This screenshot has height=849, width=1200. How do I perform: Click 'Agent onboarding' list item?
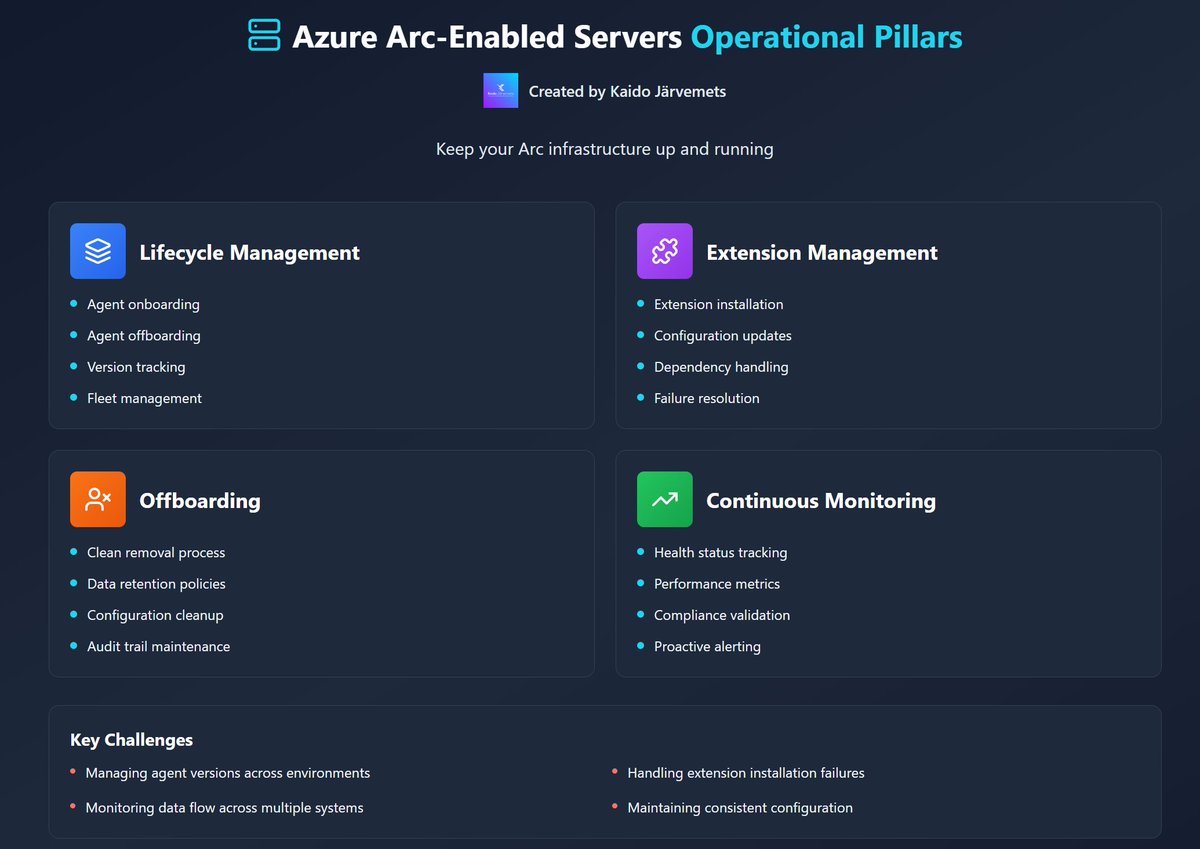pos(143,304)
